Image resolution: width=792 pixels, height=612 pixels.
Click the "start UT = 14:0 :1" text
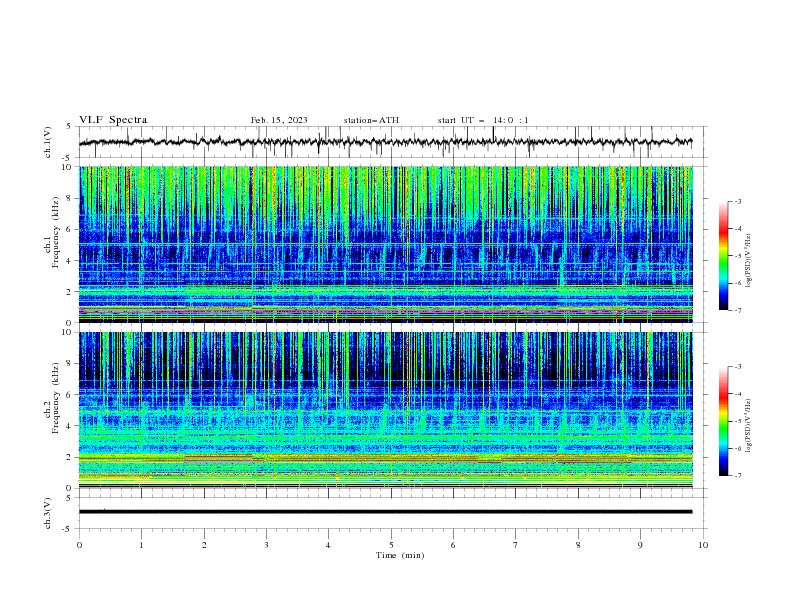(483, 120)
